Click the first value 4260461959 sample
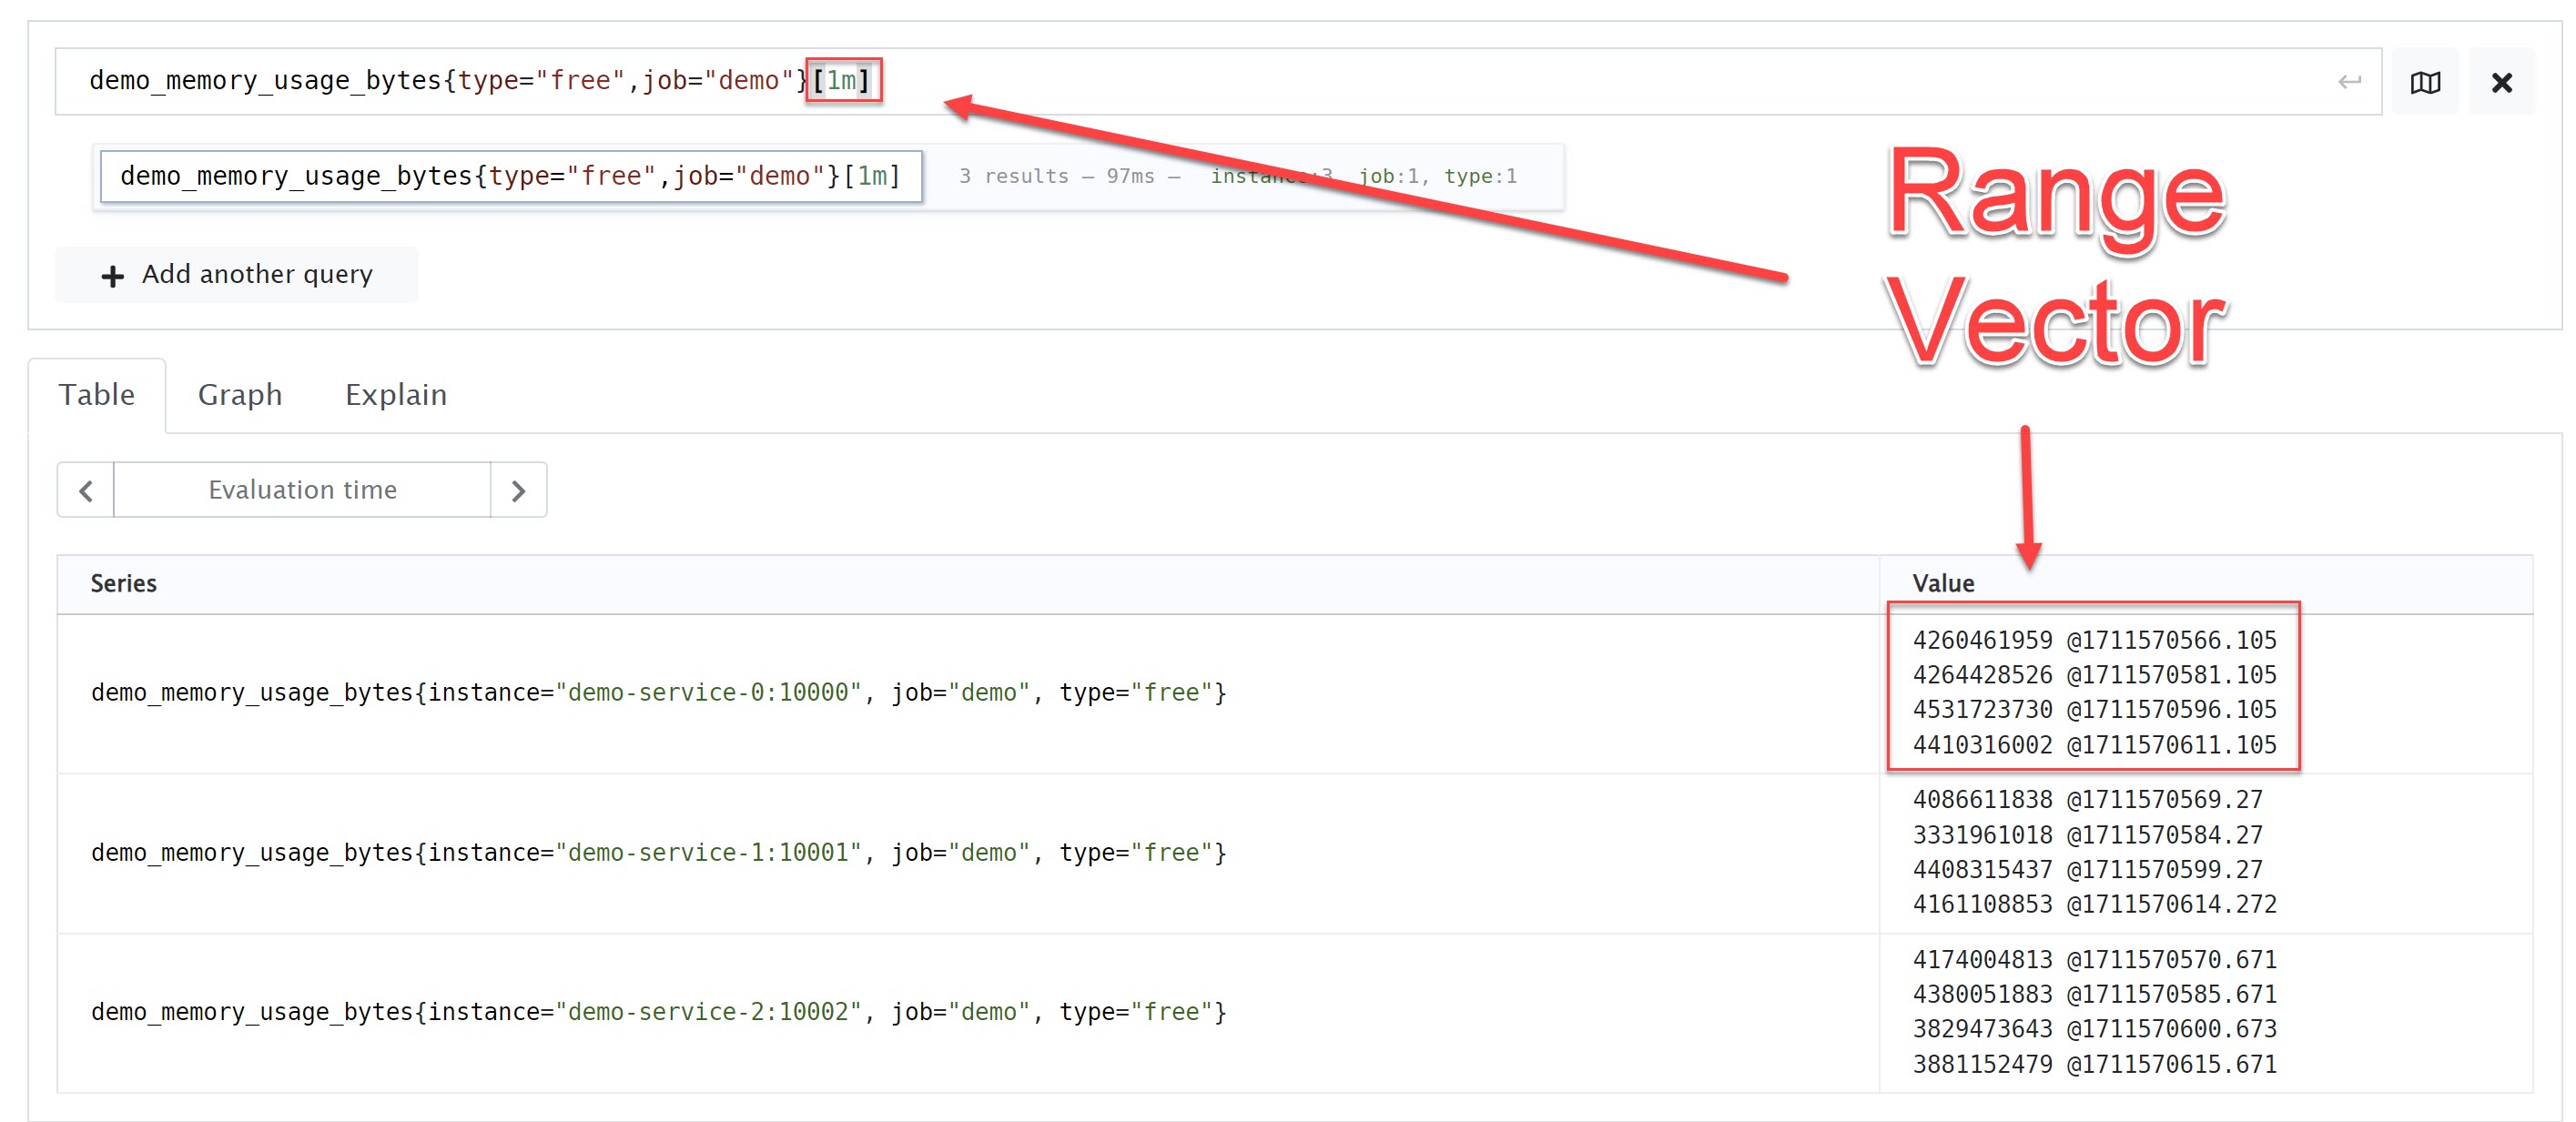 coord(1981,640)
